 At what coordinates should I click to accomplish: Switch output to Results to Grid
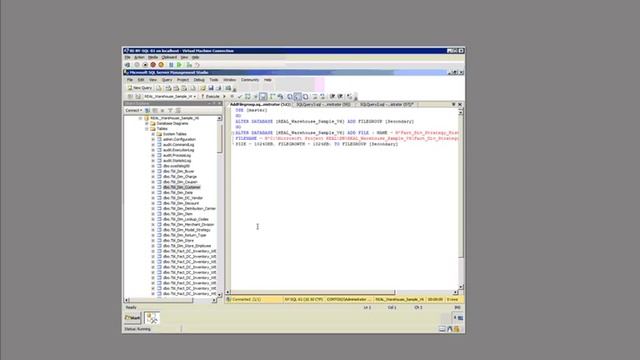coord(298,96)
